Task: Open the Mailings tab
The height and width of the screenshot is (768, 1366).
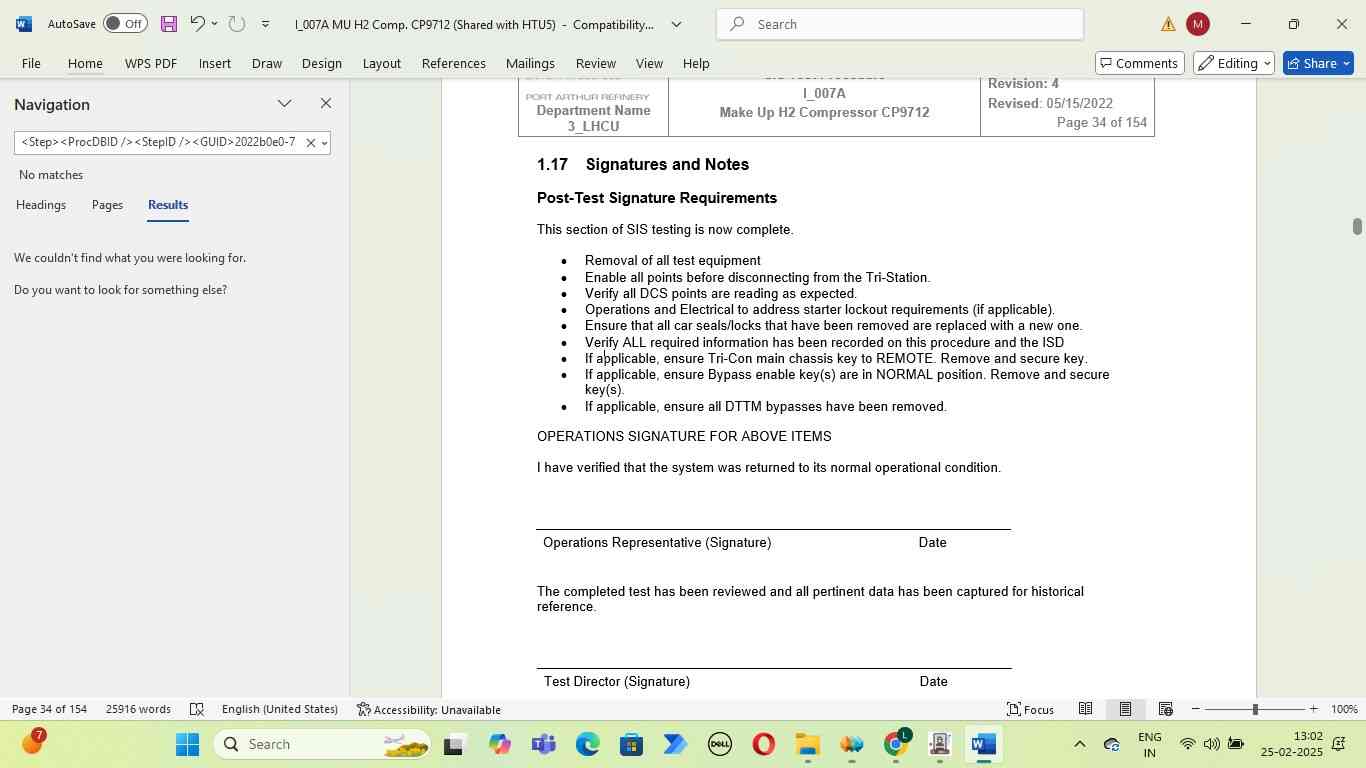Action: pyautogui.click(x=530, y=63)
